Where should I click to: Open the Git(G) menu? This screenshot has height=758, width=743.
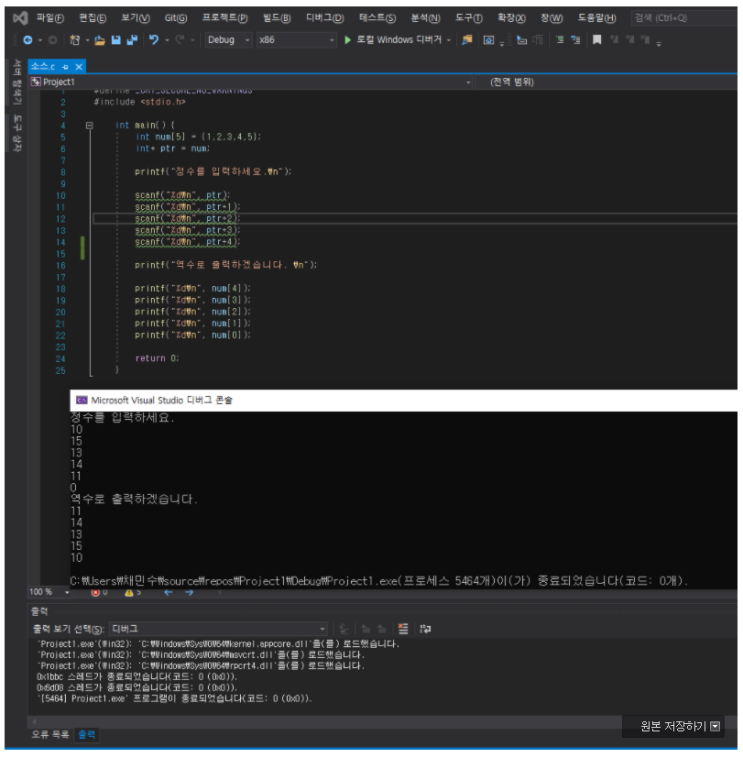pyautogui.click(x=176, y=18)
